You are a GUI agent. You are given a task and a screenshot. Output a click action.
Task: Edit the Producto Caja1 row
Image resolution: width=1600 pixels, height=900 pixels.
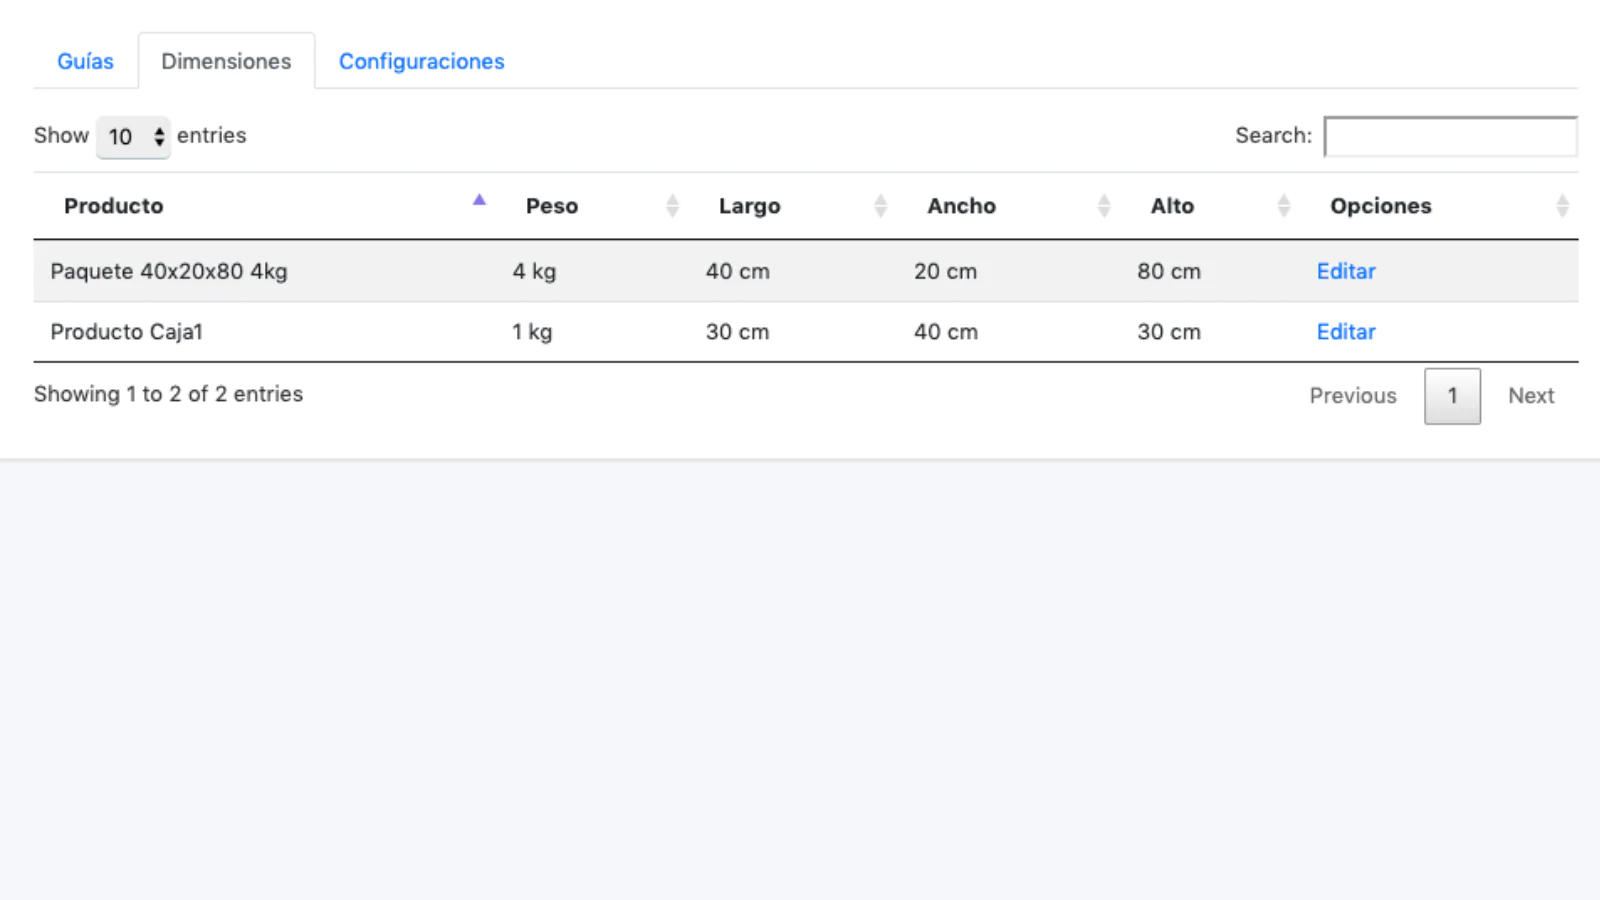pos(1345,332)
